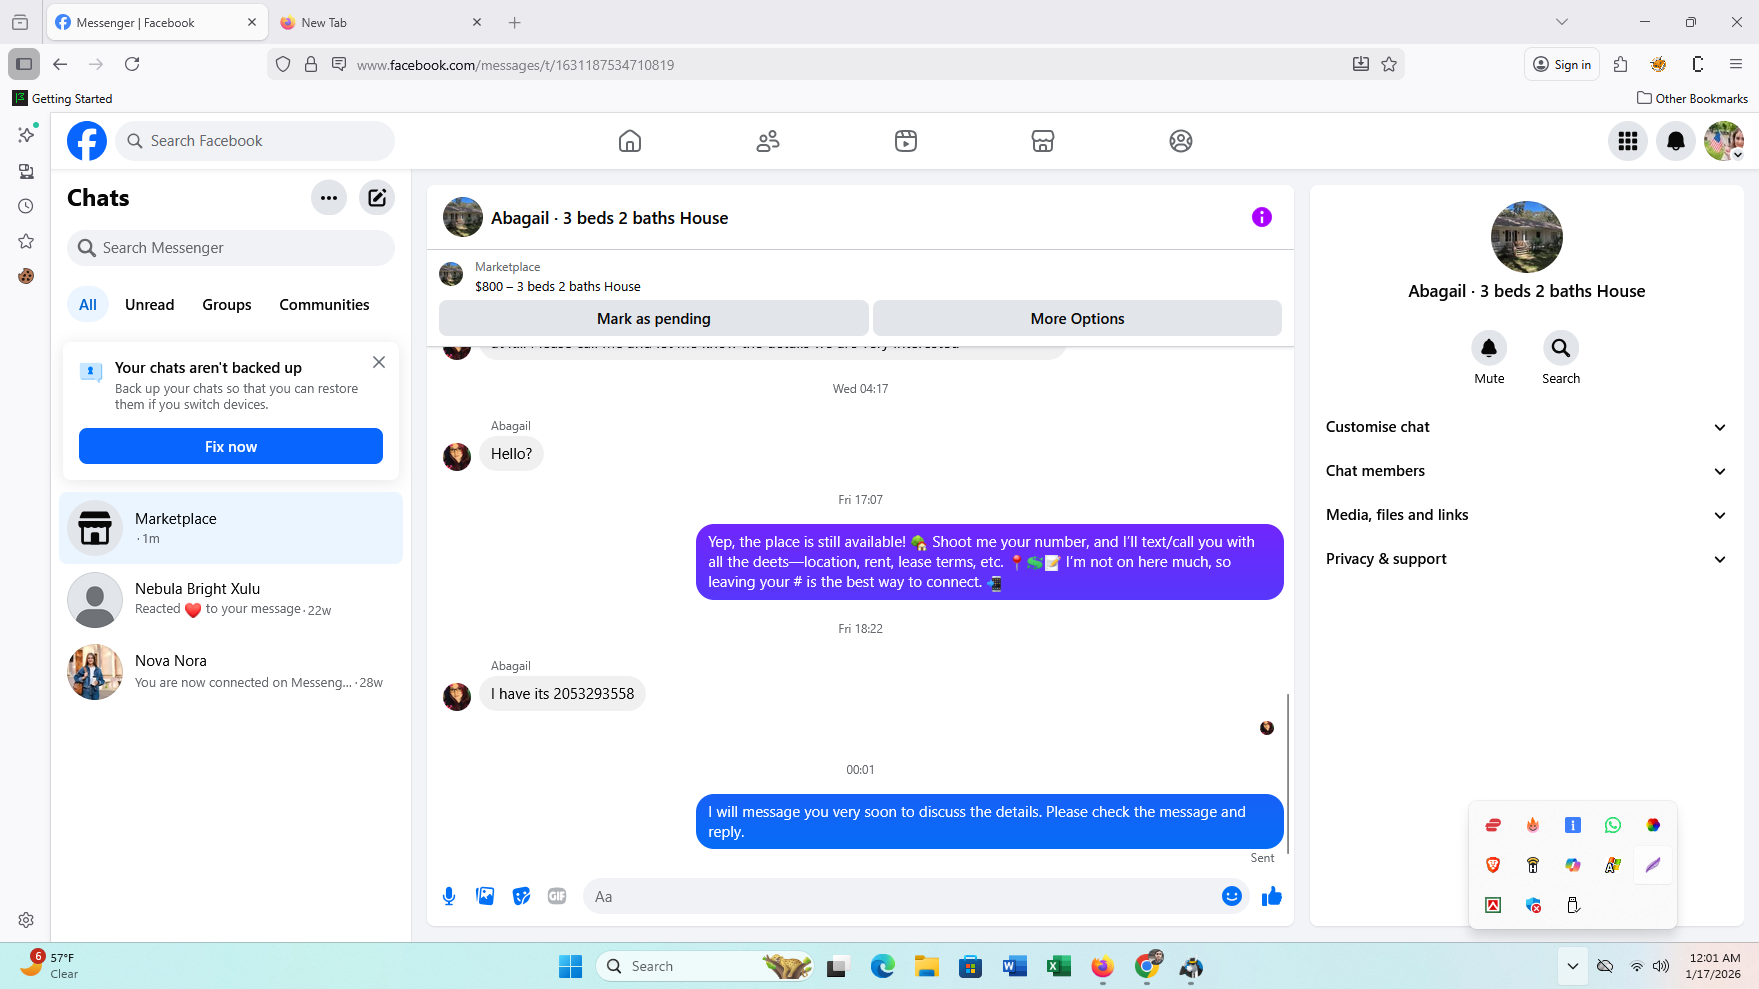Open the Friends icon in top navigation

tap(768, 141)
